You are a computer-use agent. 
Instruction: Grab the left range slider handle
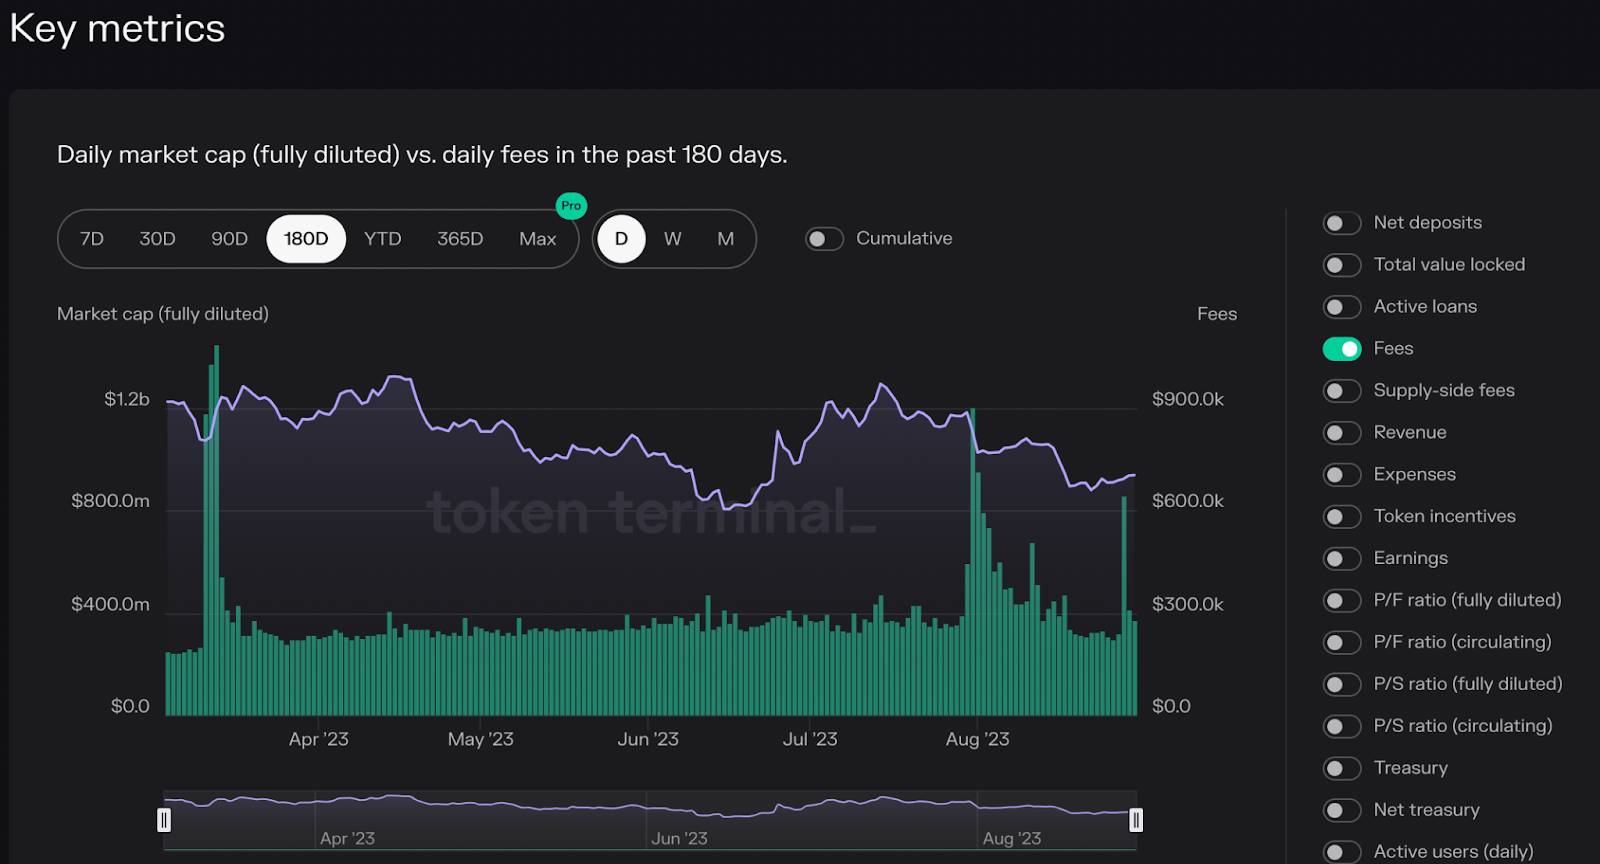click(x=164, y=820)
